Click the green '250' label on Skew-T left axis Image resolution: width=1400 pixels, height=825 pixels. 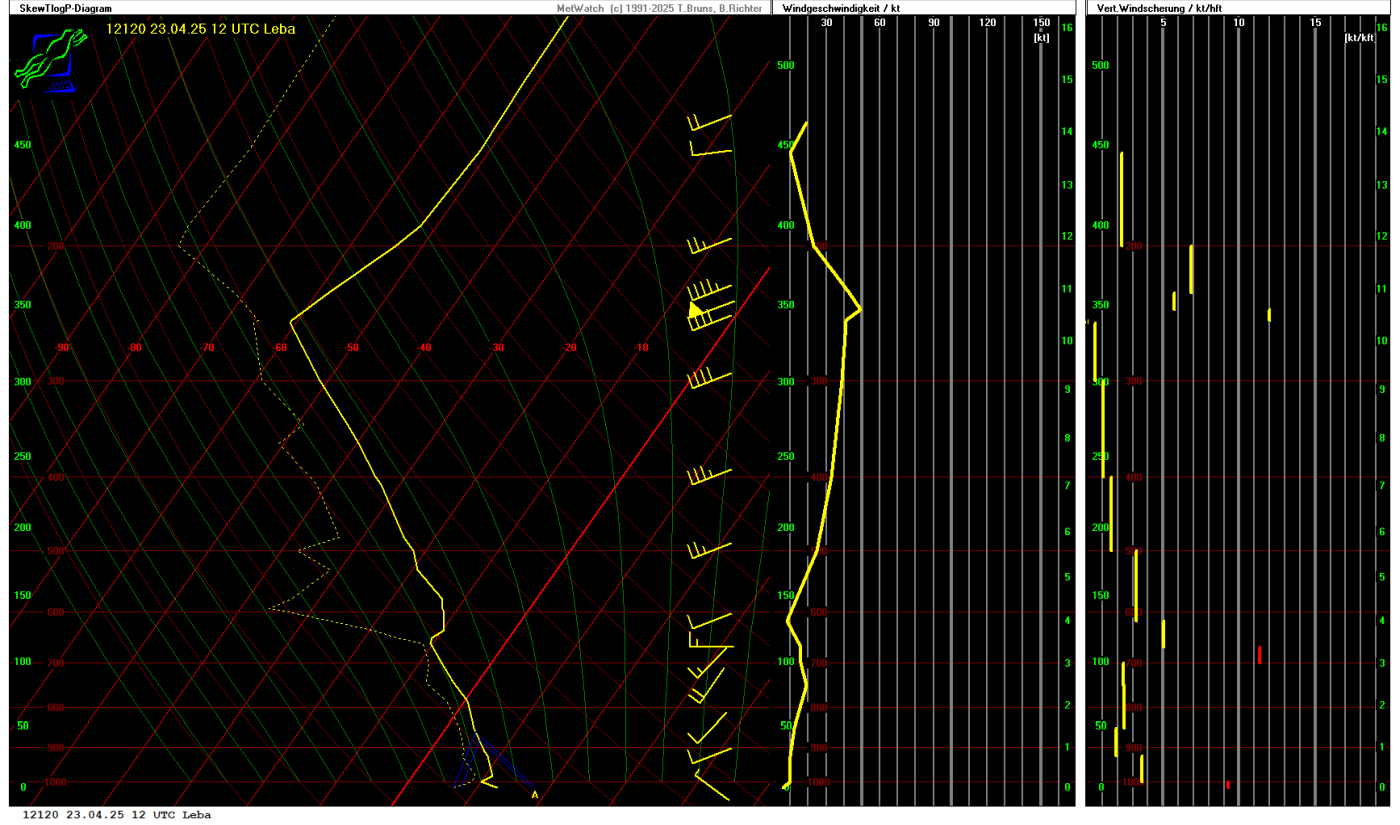(x=23, y=456)
